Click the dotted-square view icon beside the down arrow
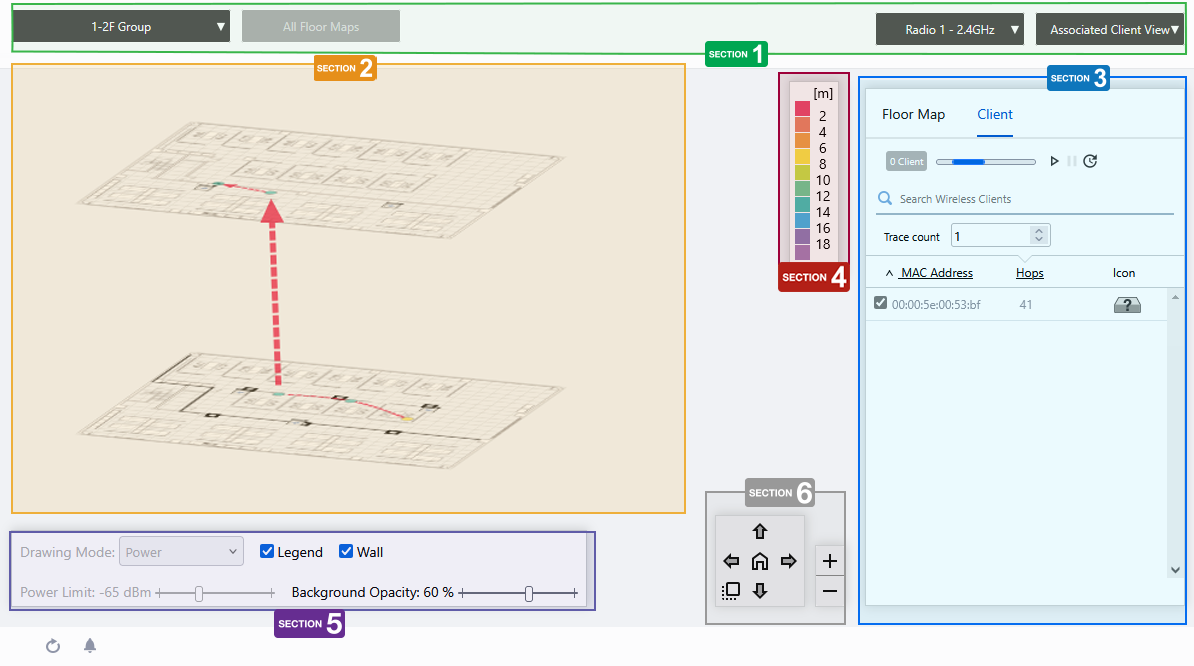This screenshot has width=1194, height=666. (731, 590)
